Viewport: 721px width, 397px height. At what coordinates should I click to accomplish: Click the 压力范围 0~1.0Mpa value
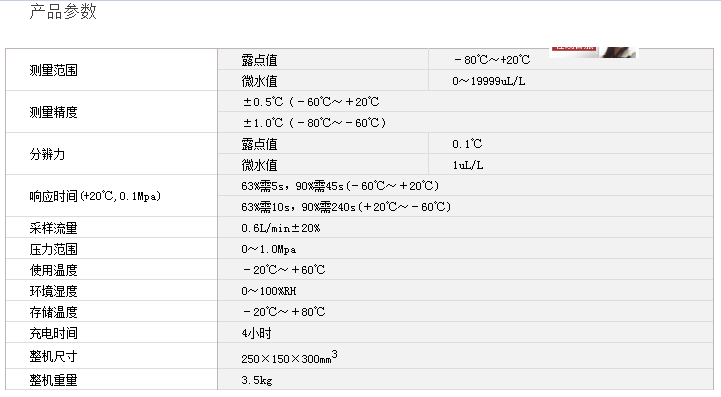coord(269,249)
